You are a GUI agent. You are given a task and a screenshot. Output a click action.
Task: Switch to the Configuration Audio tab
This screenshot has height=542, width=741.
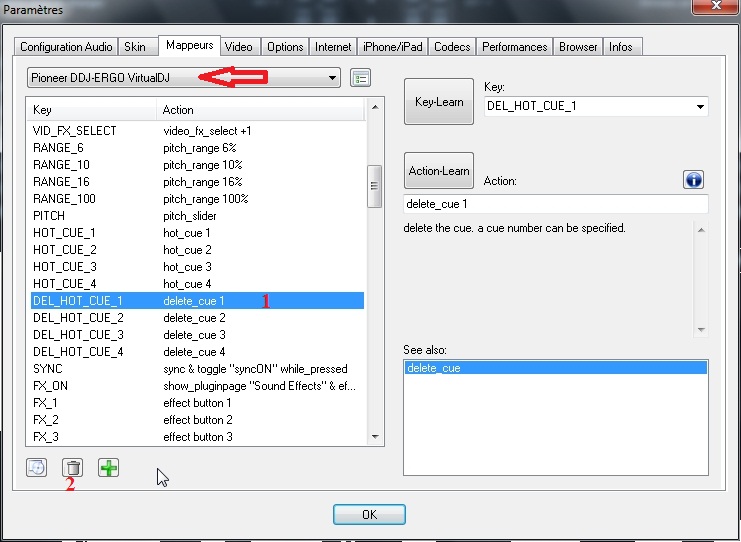coord(66,47)
